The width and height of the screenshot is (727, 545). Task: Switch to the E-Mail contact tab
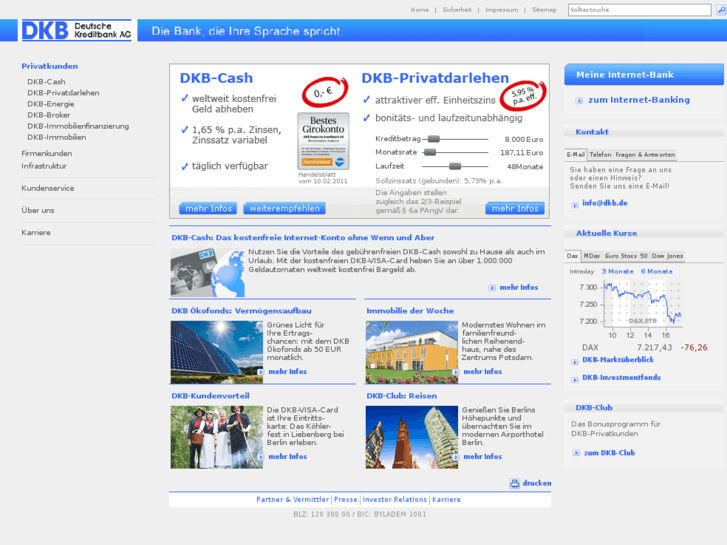[576, 155]
